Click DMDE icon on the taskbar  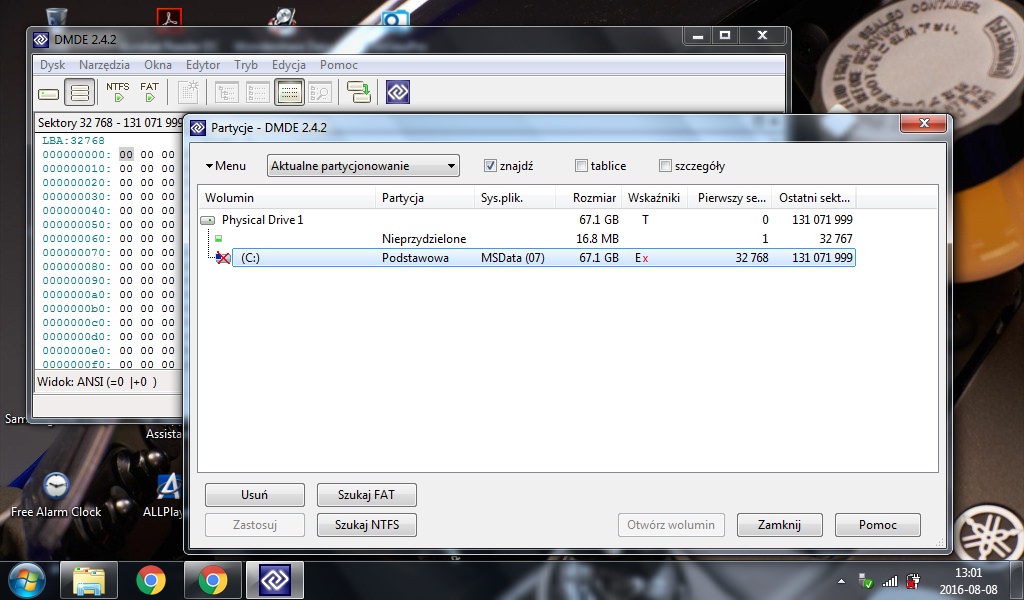click(x=275, y=580)
